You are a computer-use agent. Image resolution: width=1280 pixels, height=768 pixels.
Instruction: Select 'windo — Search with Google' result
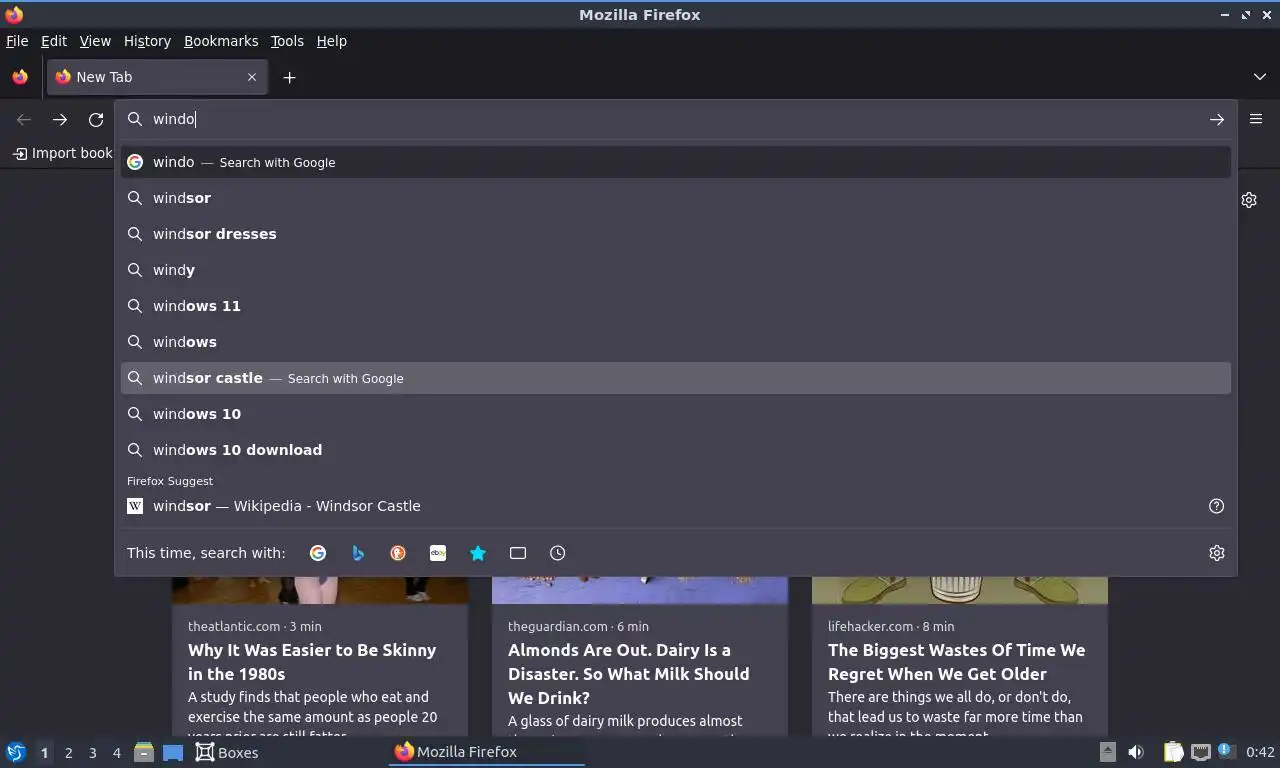[676, 162]
